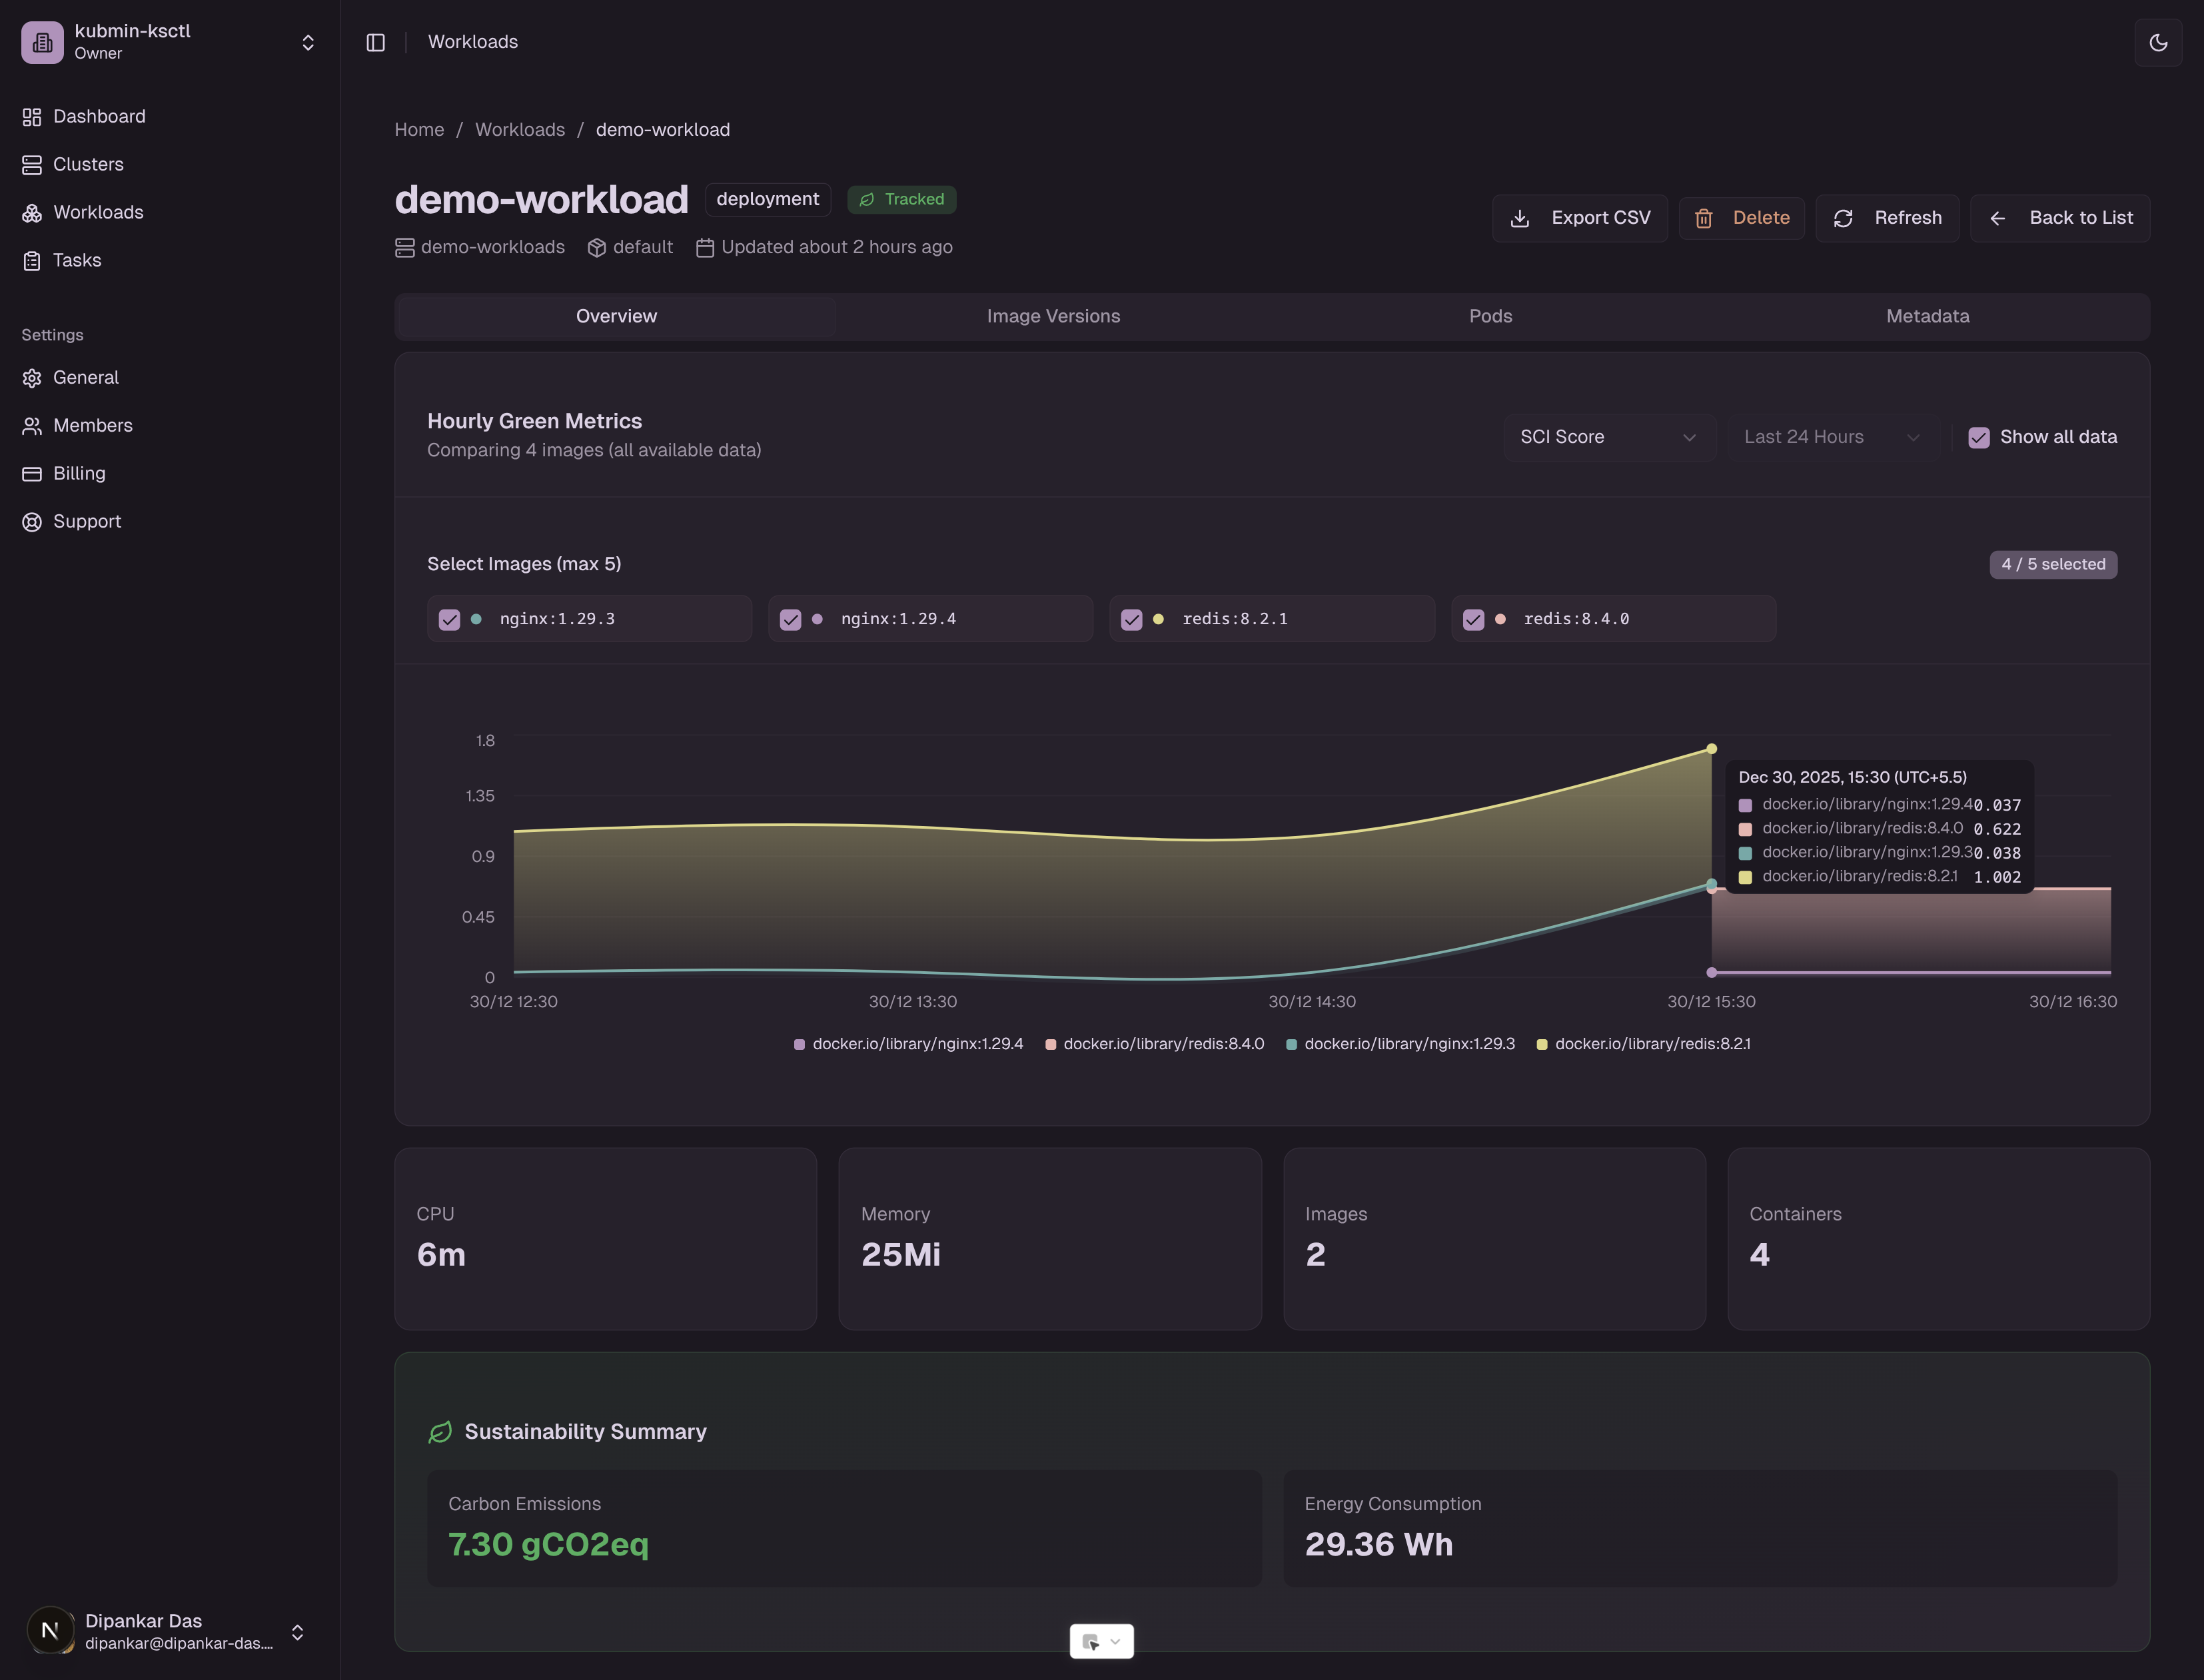
Task: Deselect nginx:1.29.3 image checkbox
Action: pos(449,619)
